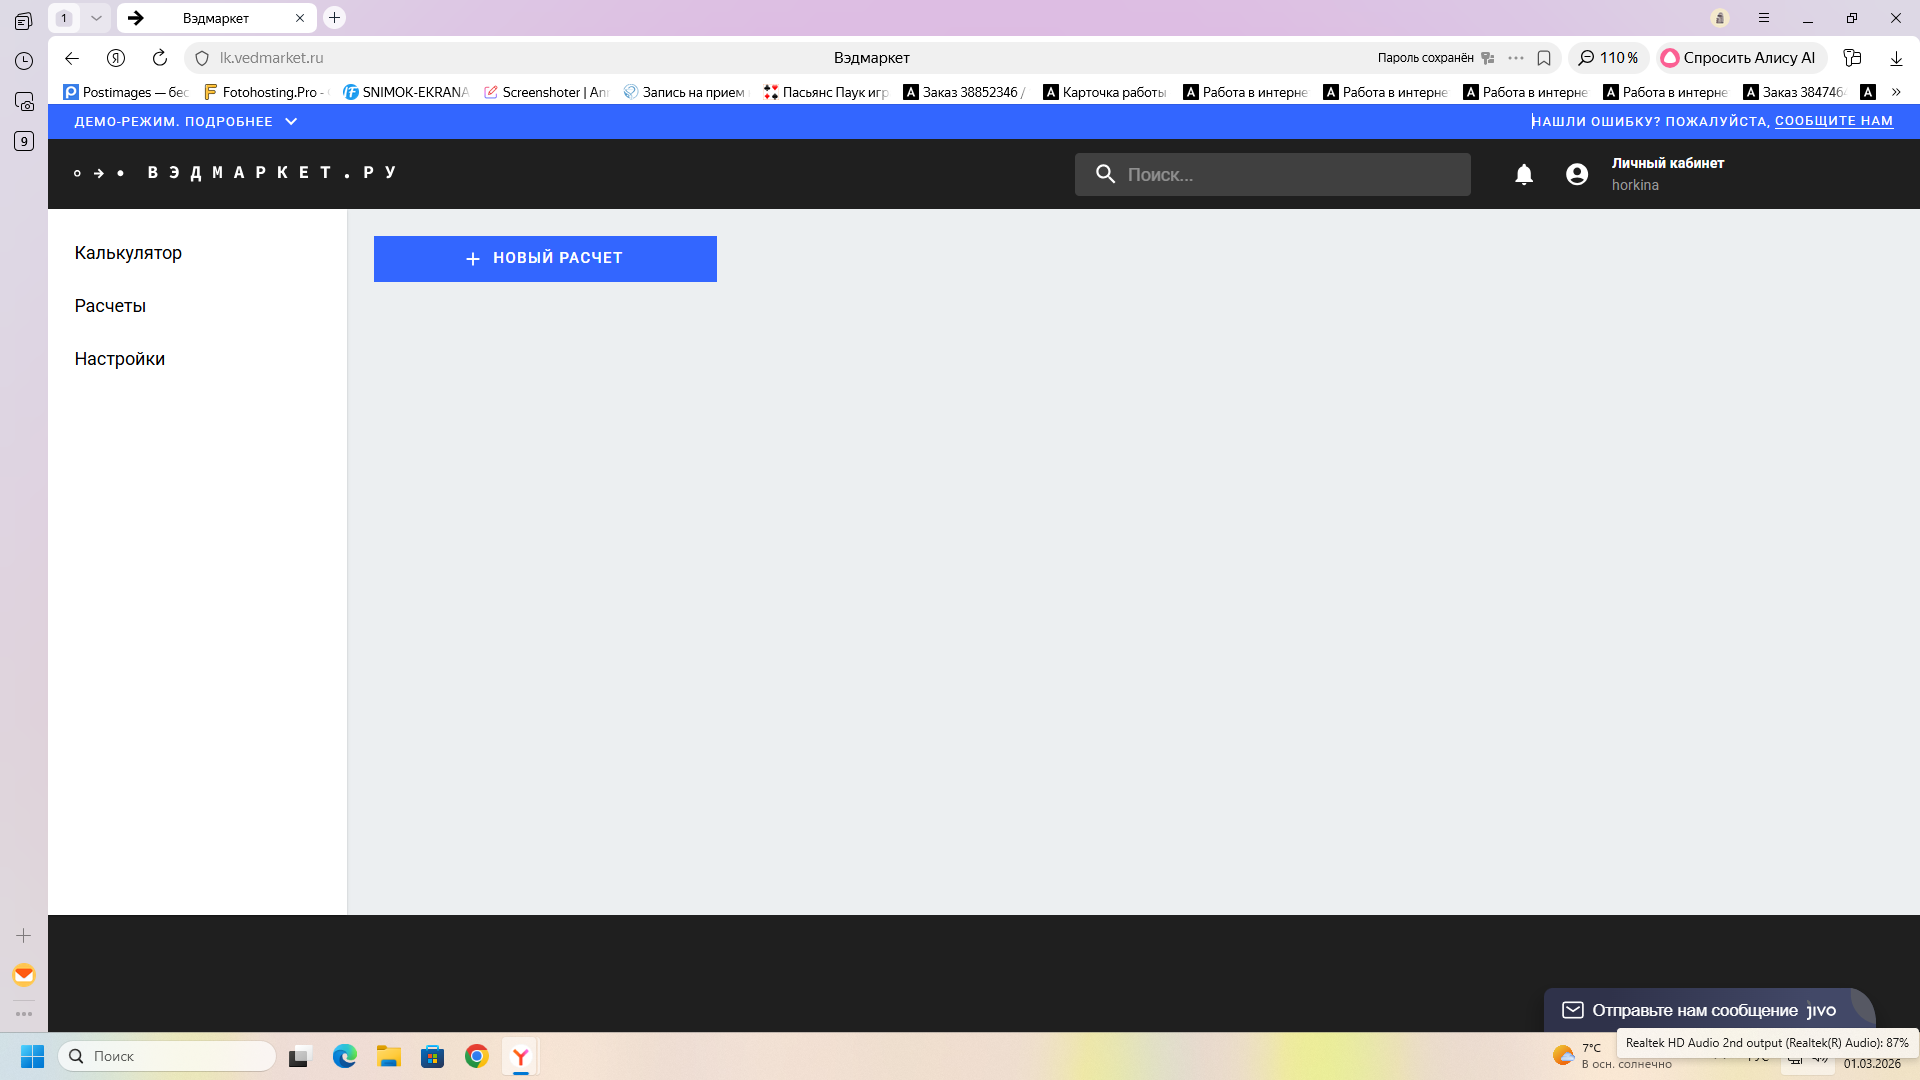Click the Новый расчет button

[545, 258]
